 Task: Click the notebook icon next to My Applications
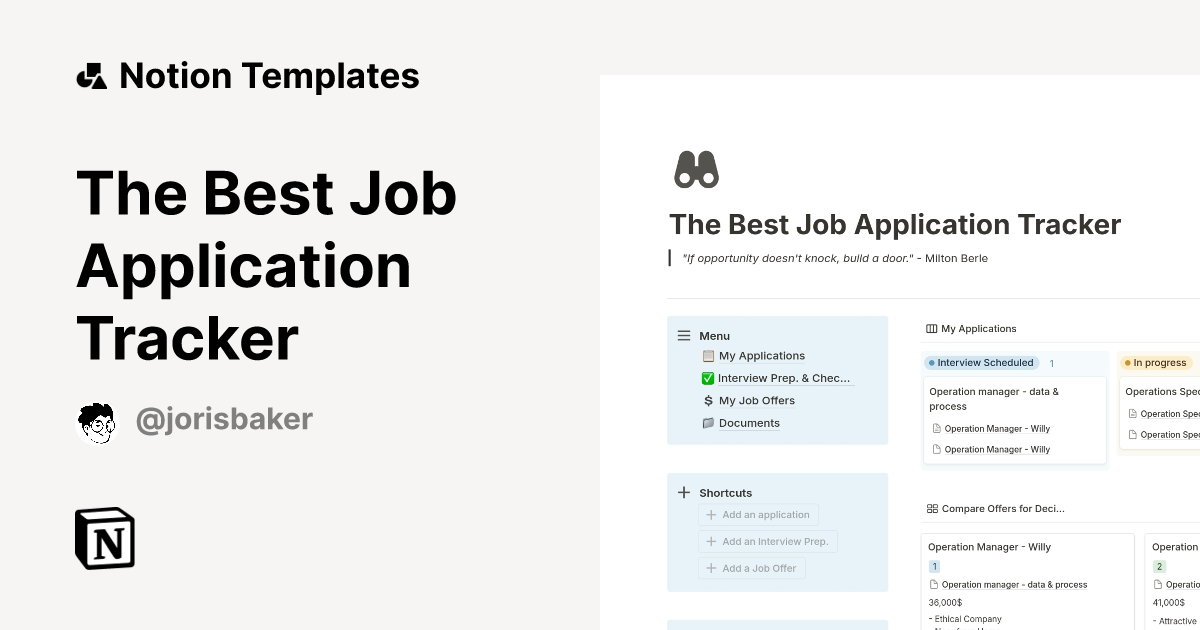[705, 356]
